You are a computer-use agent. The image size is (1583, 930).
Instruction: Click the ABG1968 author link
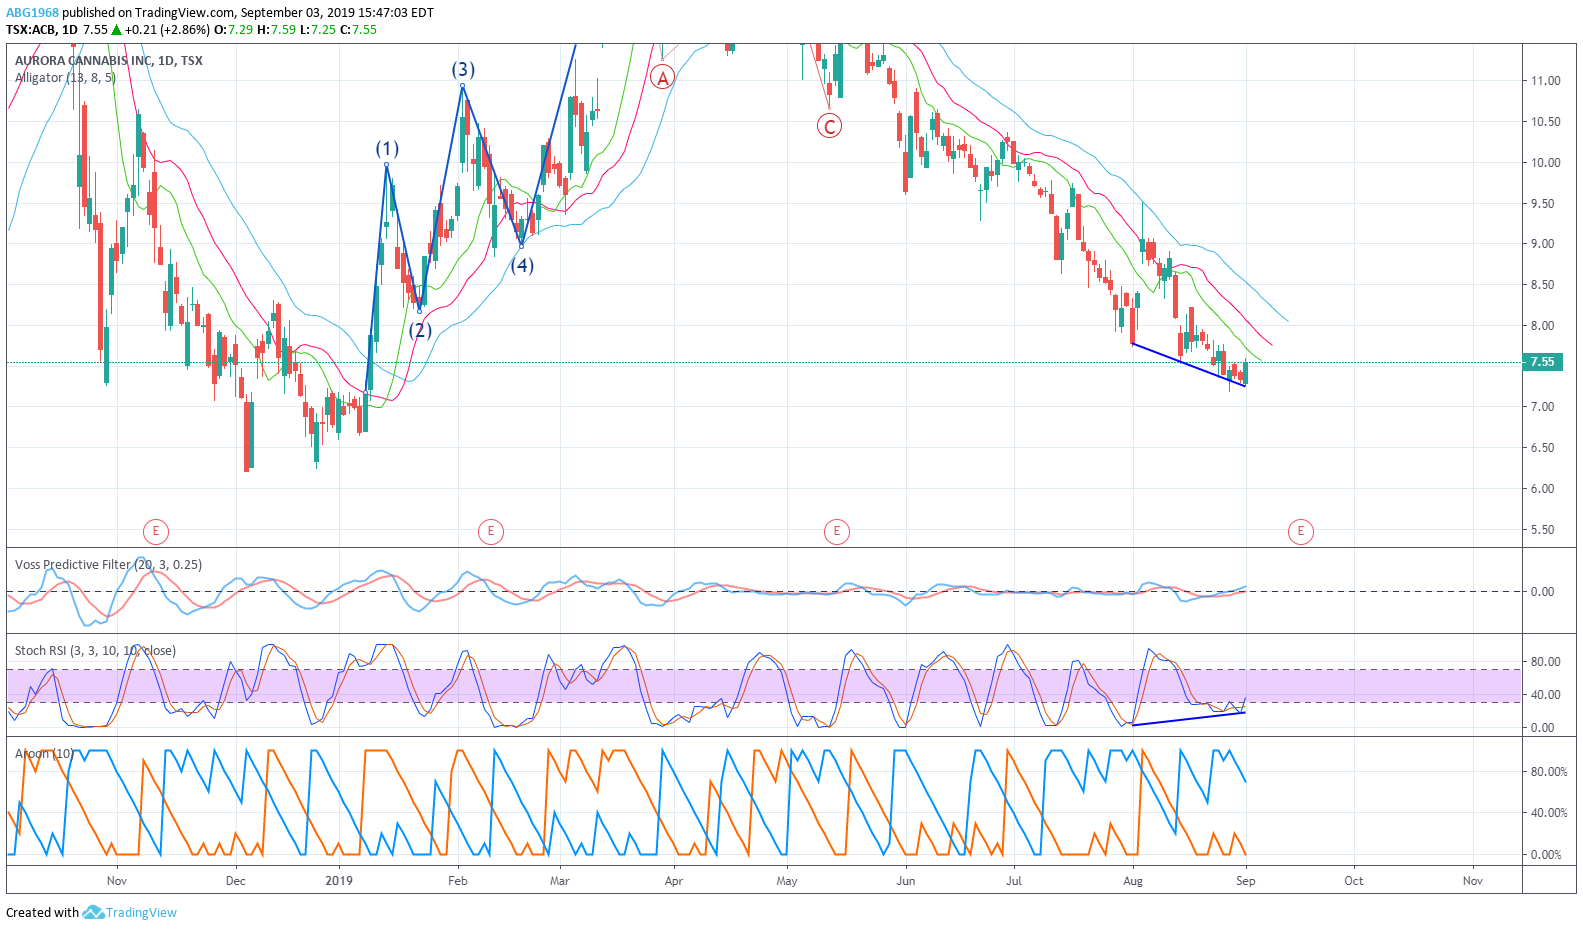(32, 13)
